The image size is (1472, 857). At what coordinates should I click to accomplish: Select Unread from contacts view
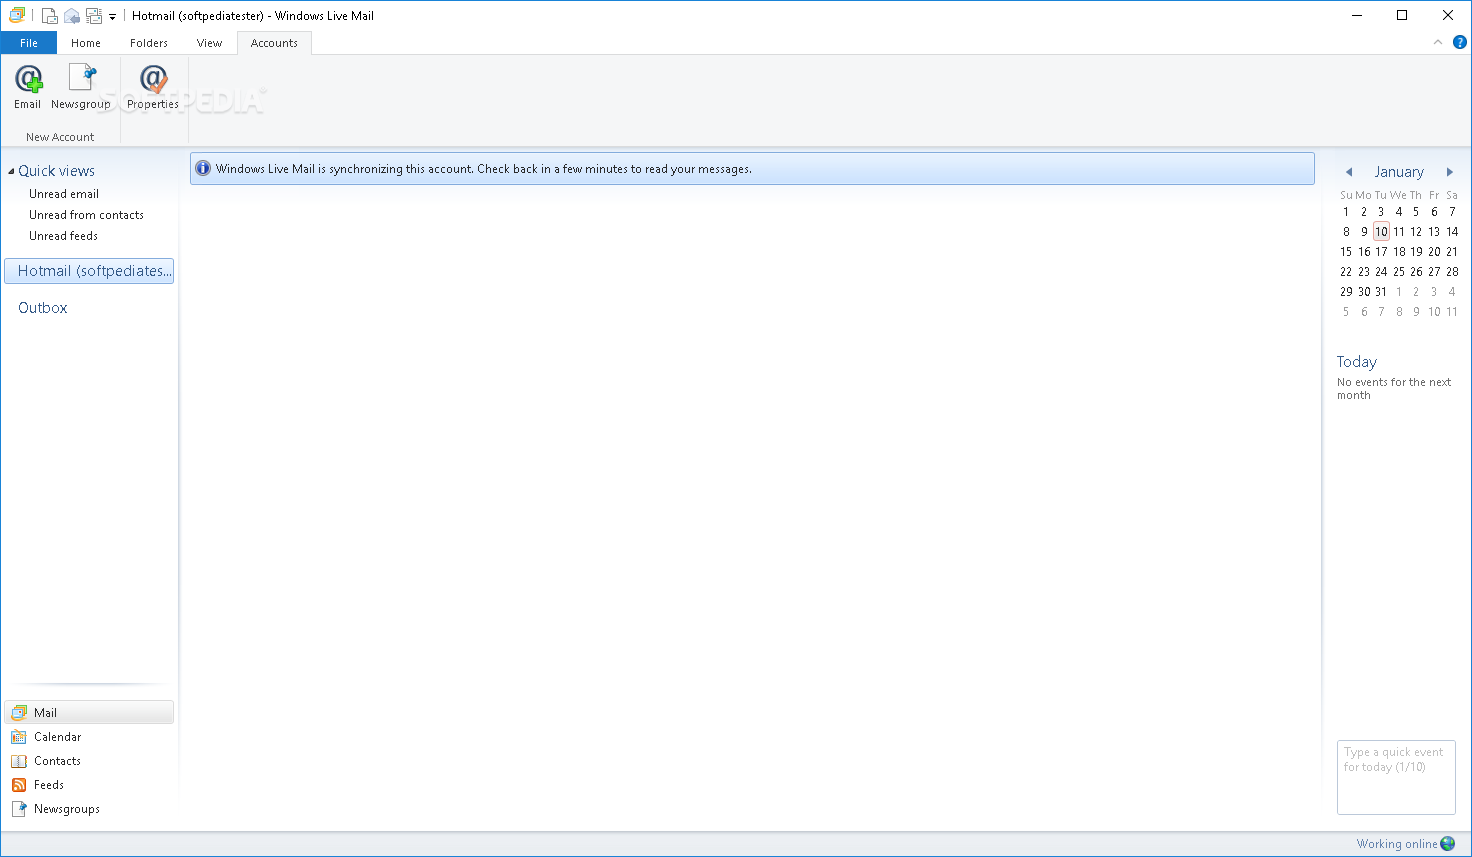point(86,215)
